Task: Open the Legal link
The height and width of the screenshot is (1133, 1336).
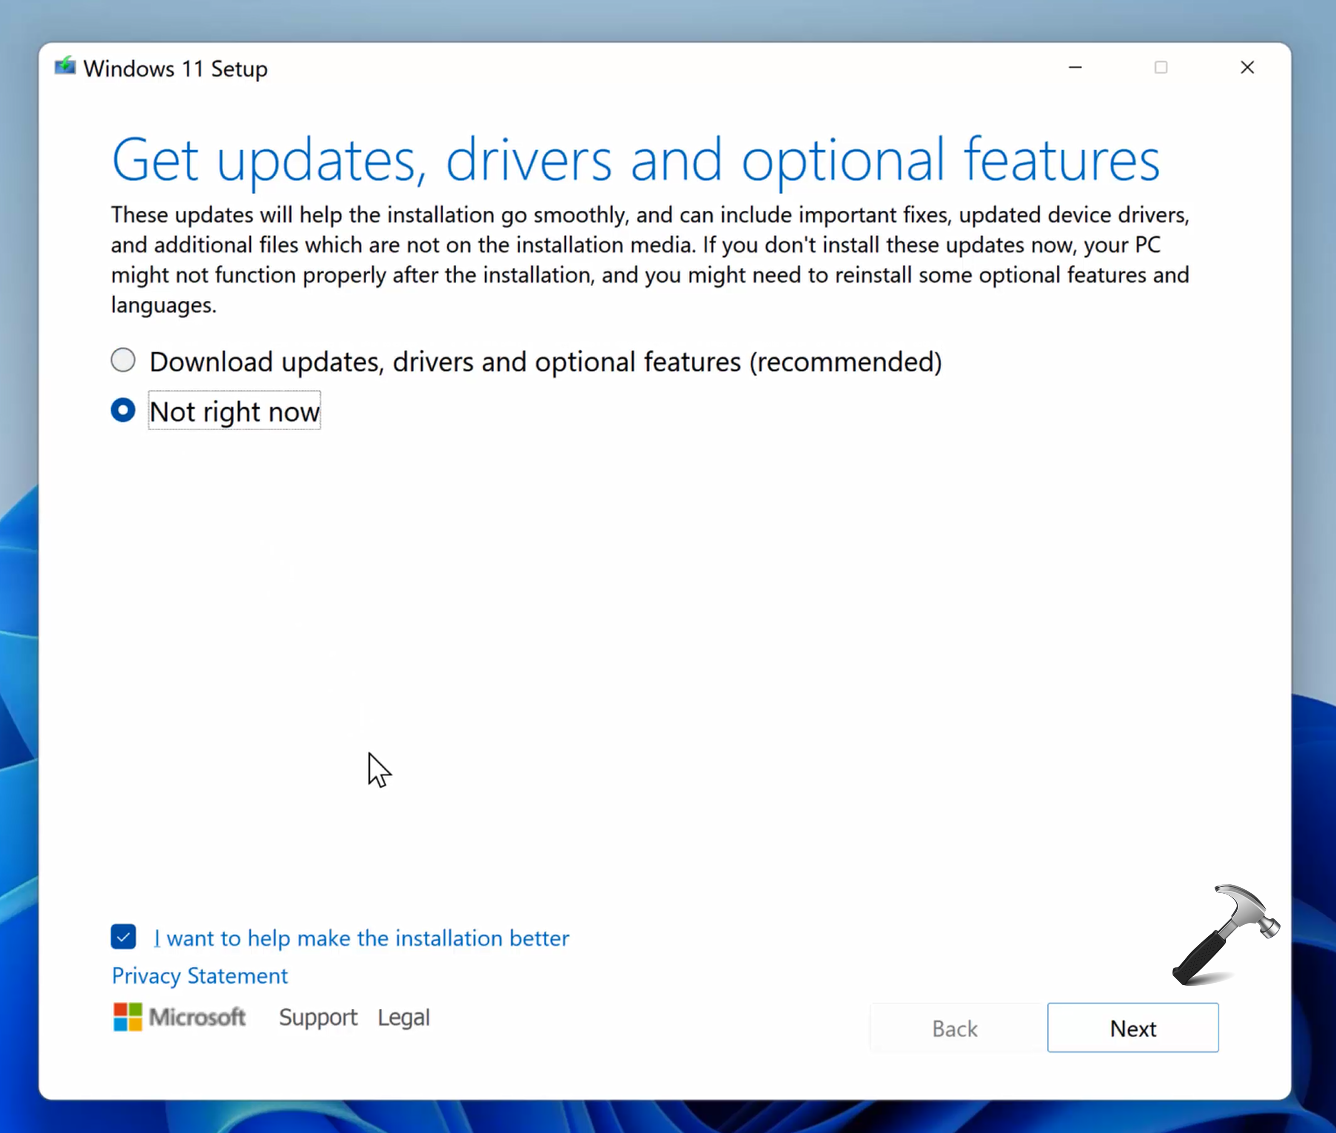Action: pos(404,1017)
